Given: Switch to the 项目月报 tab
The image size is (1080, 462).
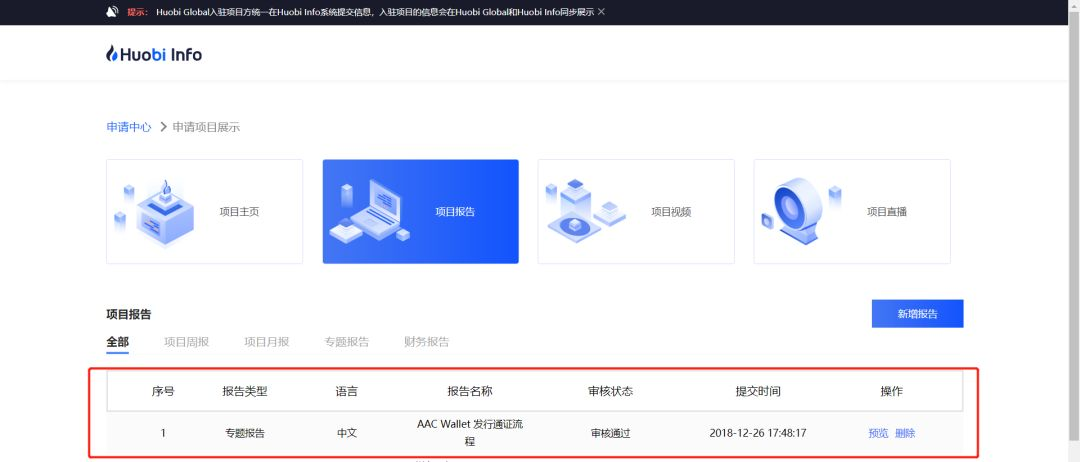Looking at the screenshot, I should click(x=267, y=342).
